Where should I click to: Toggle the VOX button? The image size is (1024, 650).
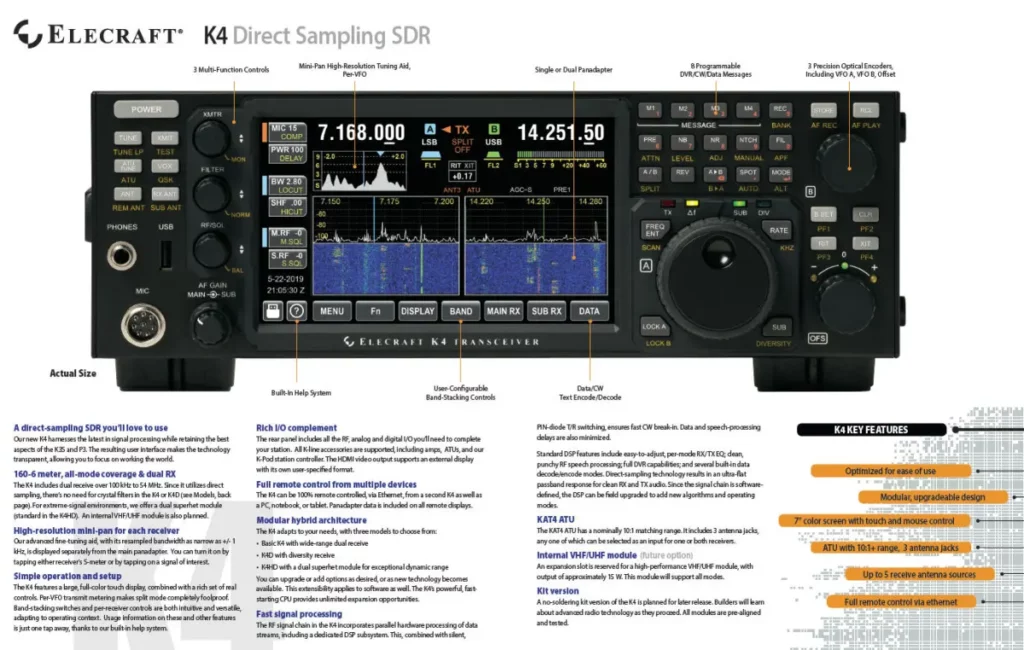(165, 166)
